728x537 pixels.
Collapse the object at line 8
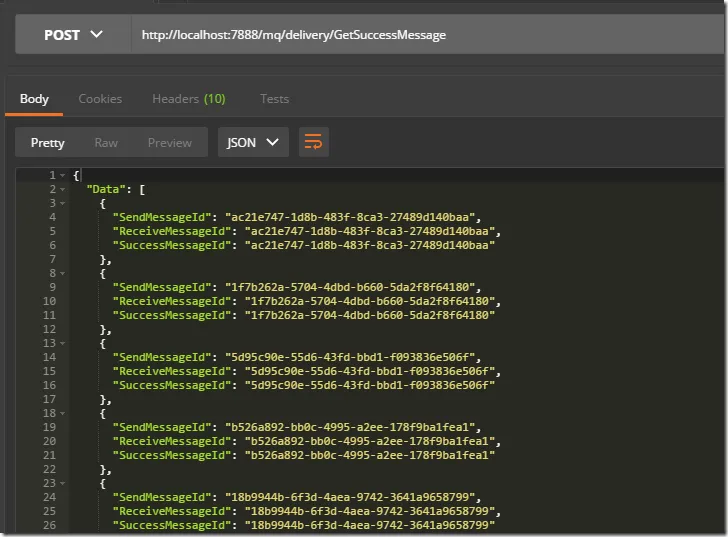point(63,273)
